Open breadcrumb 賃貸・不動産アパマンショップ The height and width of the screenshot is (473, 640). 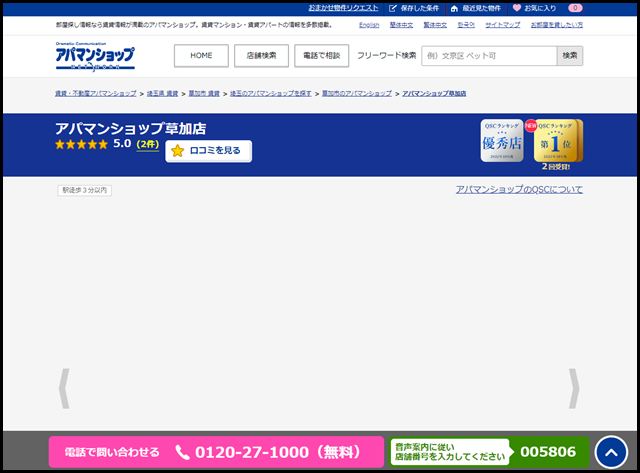tap(96, 93)
